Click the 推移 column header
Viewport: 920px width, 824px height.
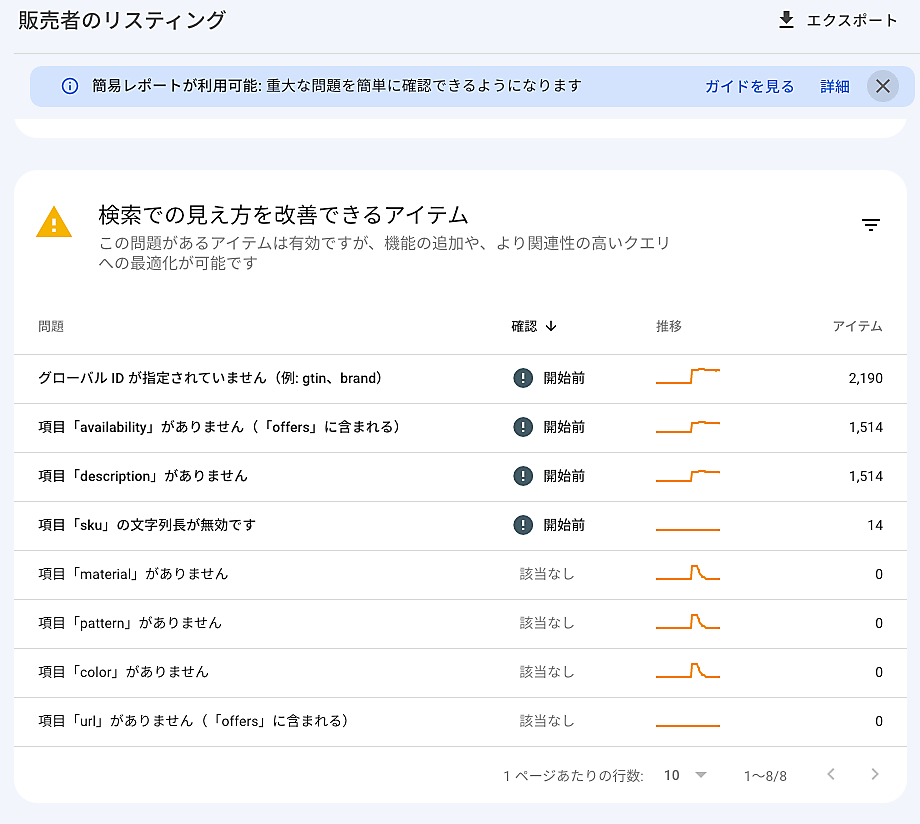tap(669, 326)
